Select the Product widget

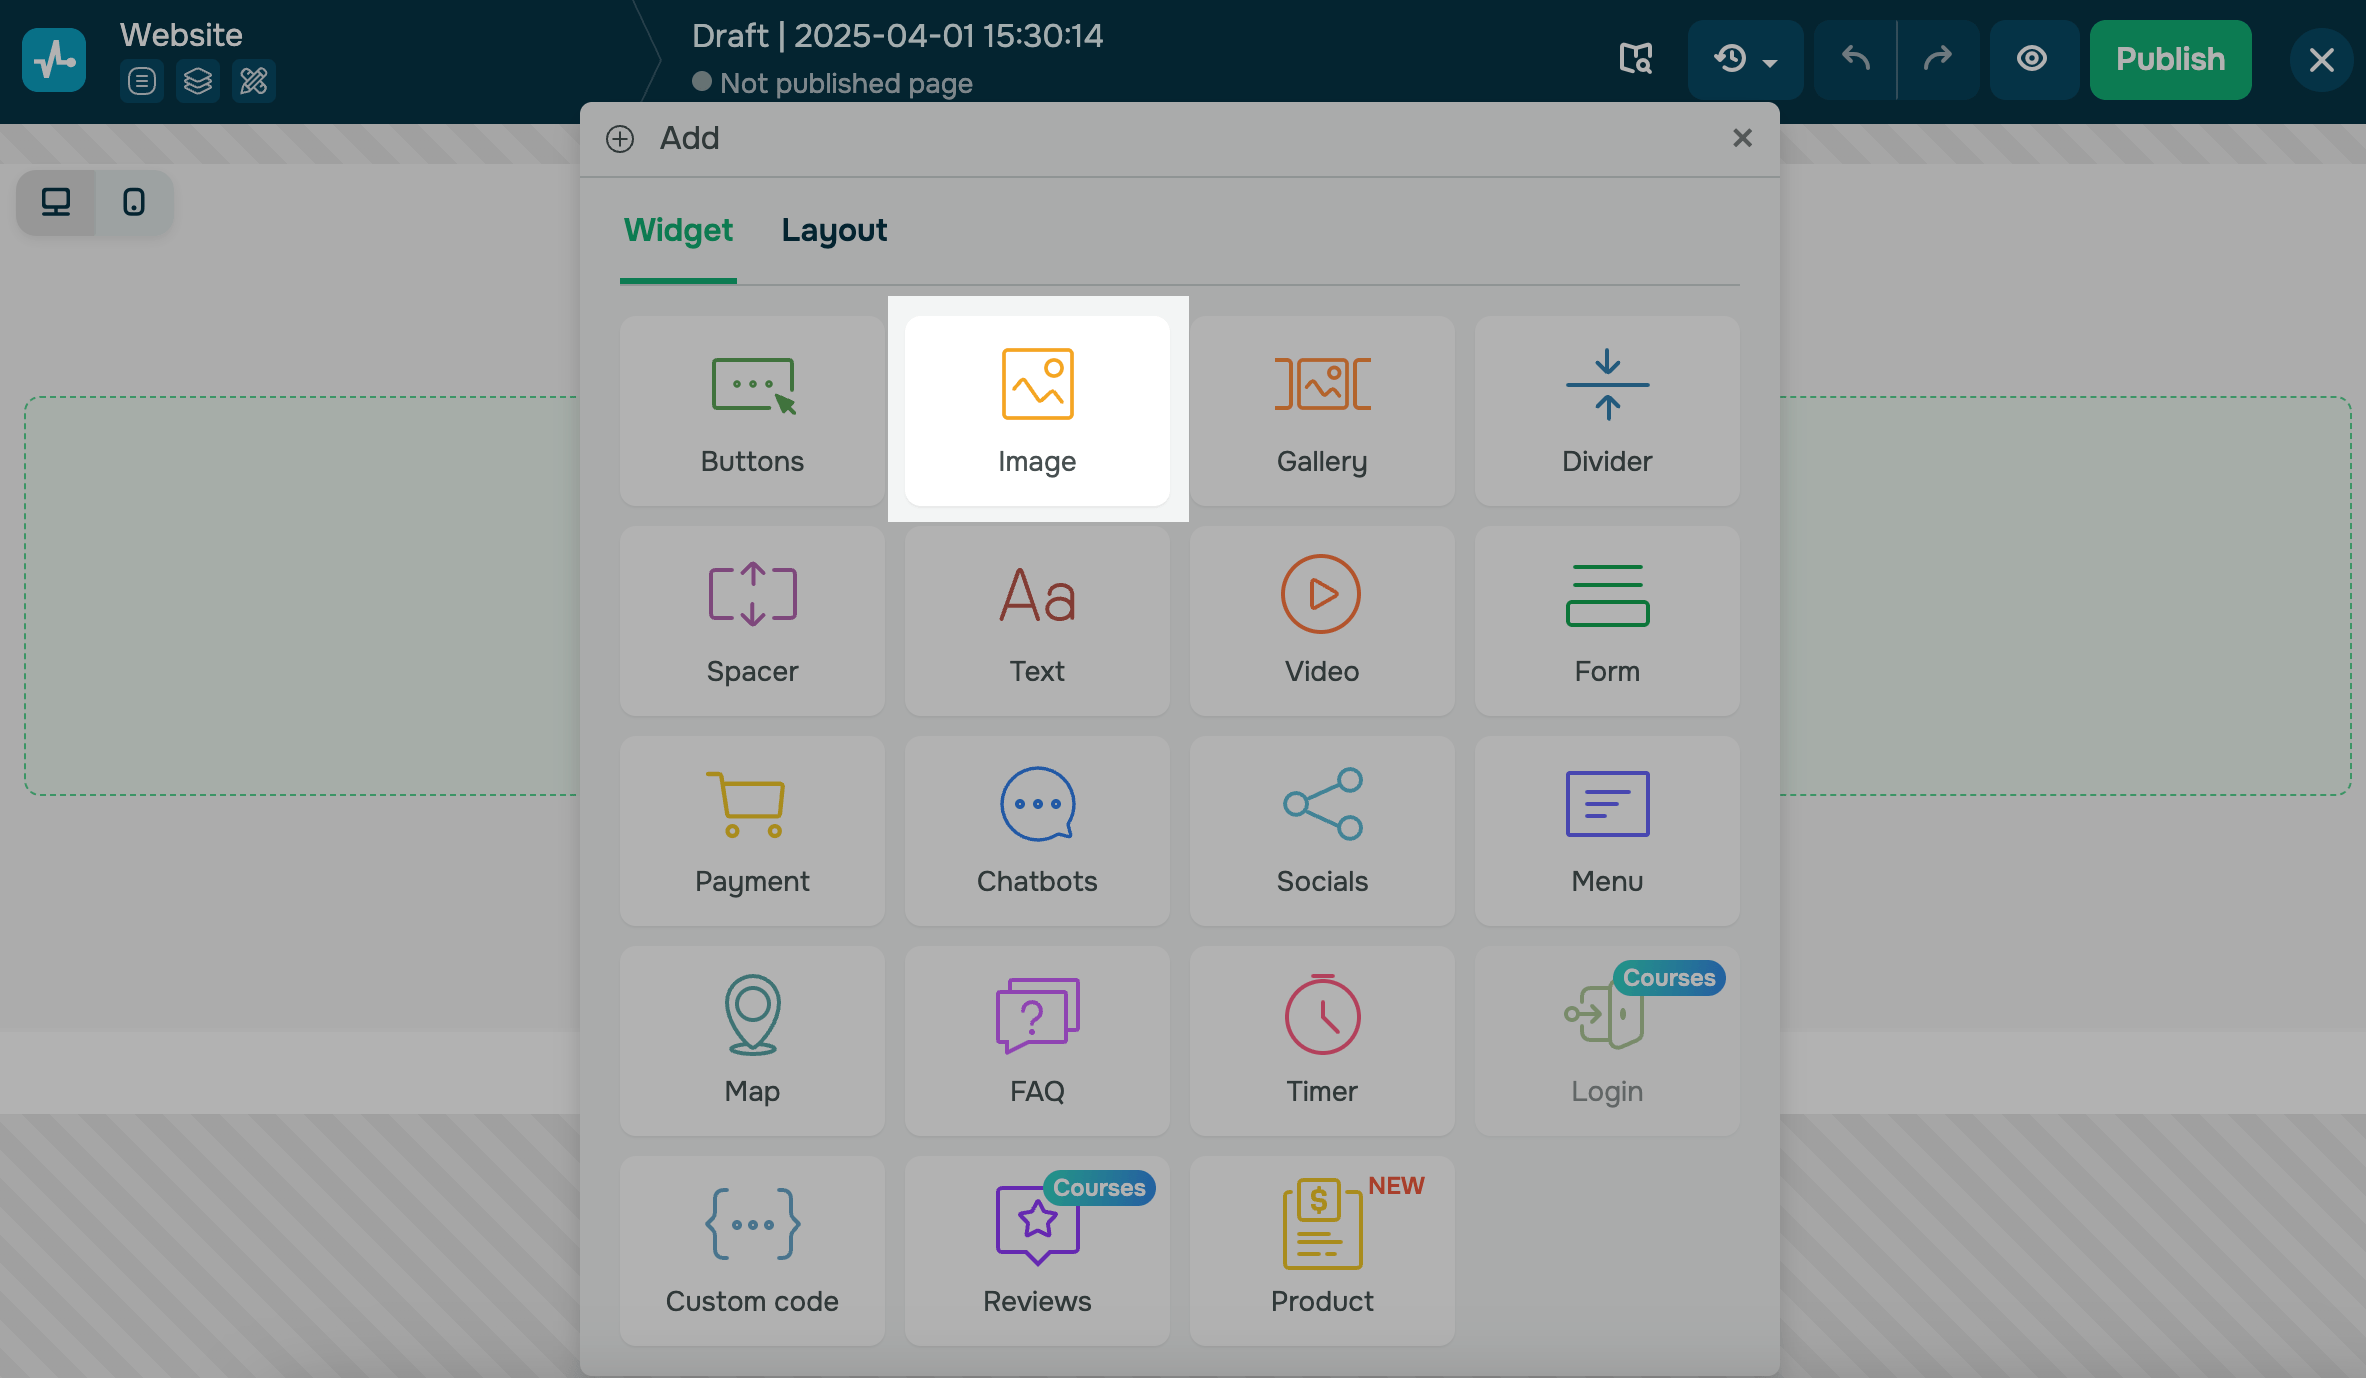click(1321, 1250)
